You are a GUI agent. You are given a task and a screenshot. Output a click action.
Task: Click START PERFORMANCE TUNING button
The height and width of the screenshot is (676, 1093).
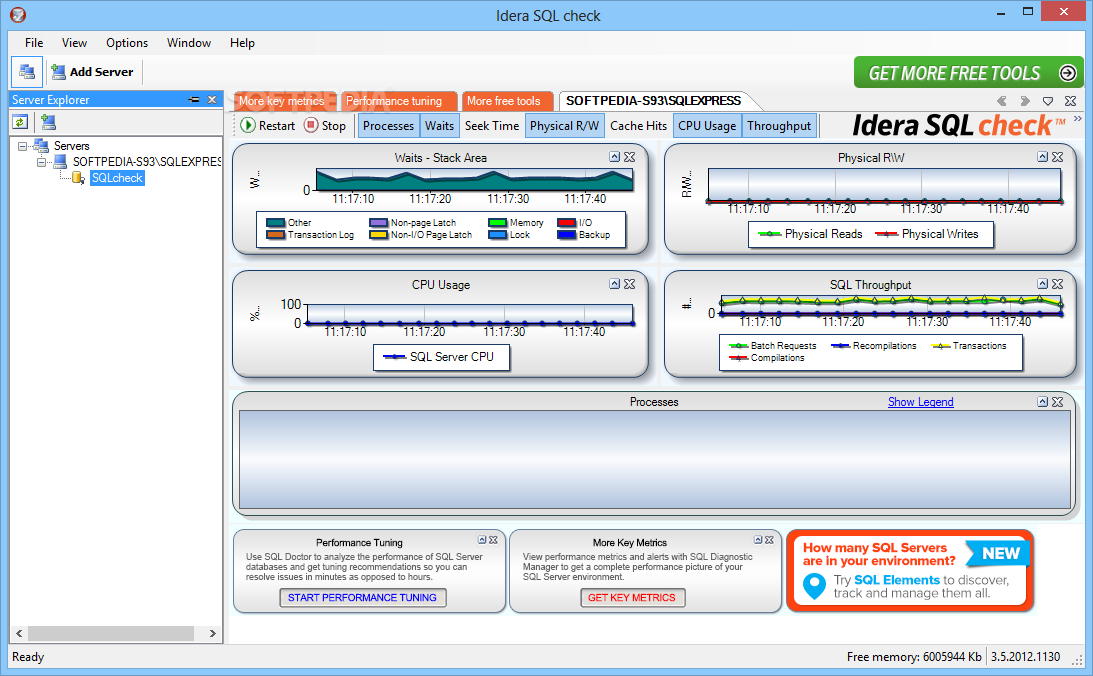[x=362, y=597]
